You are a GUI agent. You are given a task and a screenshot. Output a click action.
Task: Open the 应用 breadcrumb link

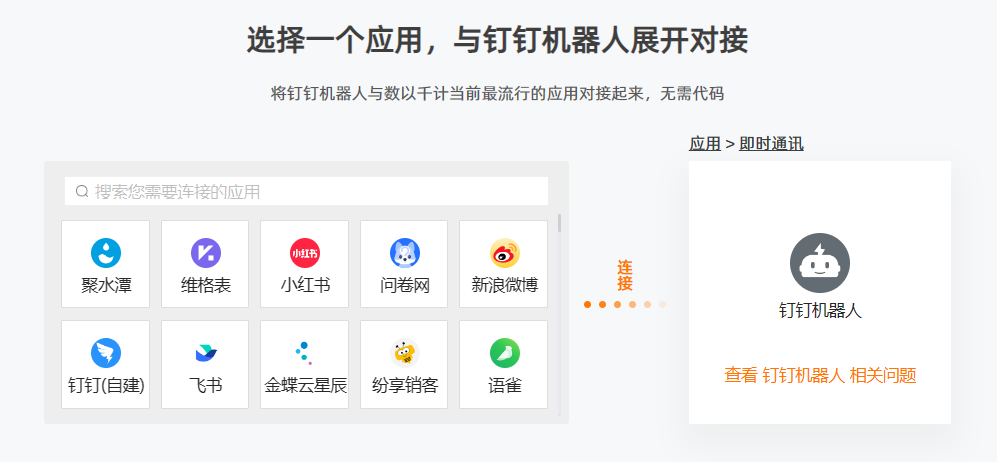click(705, 144)
